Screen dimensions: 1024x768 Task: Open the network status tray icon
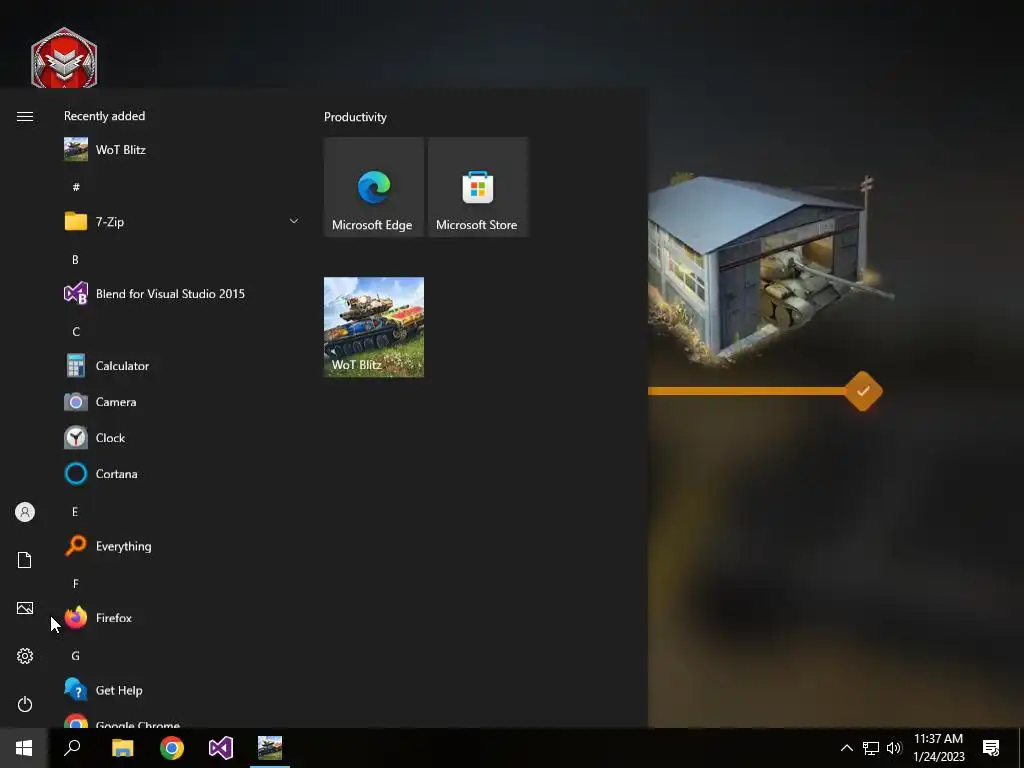(871, 748)
